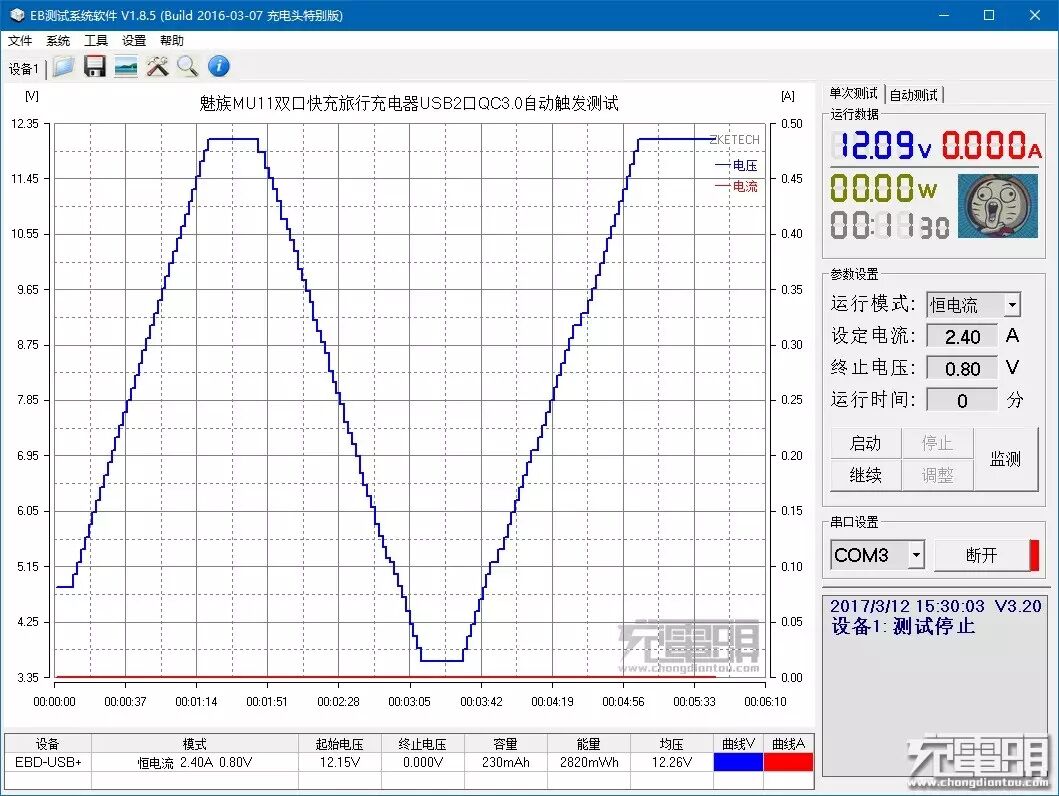Click the elapsed time readout

coord(890,225)
